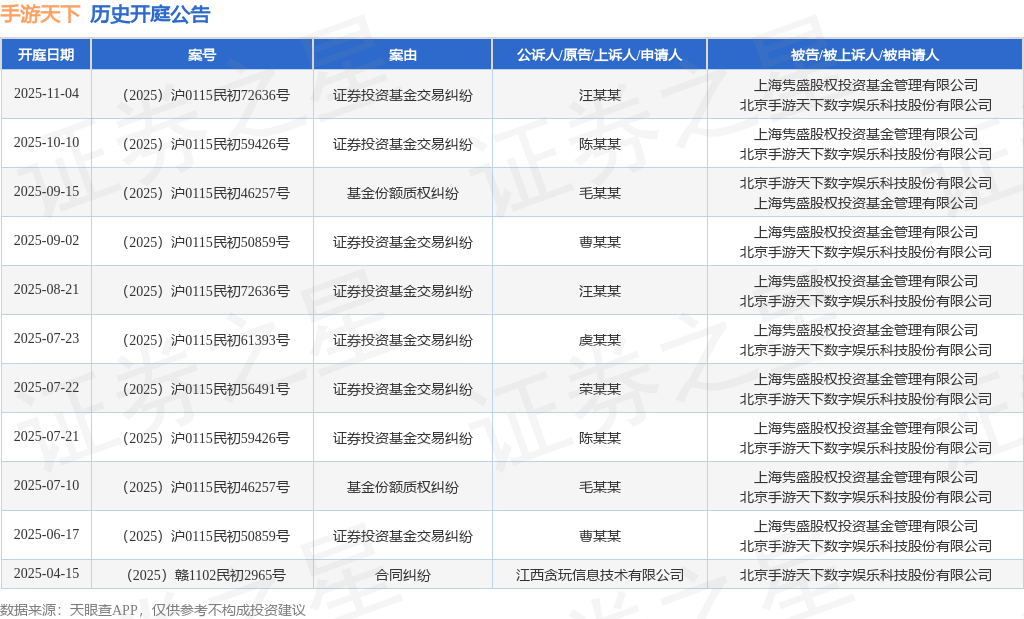
Task: Select the 手游天下 title text
Action: tap(40, 14)
